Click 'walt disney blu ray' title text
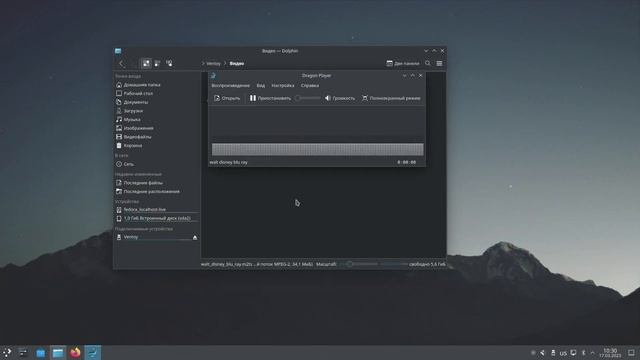Image resolution: width=640 pixels, height=360 pixels. [229, 162]
